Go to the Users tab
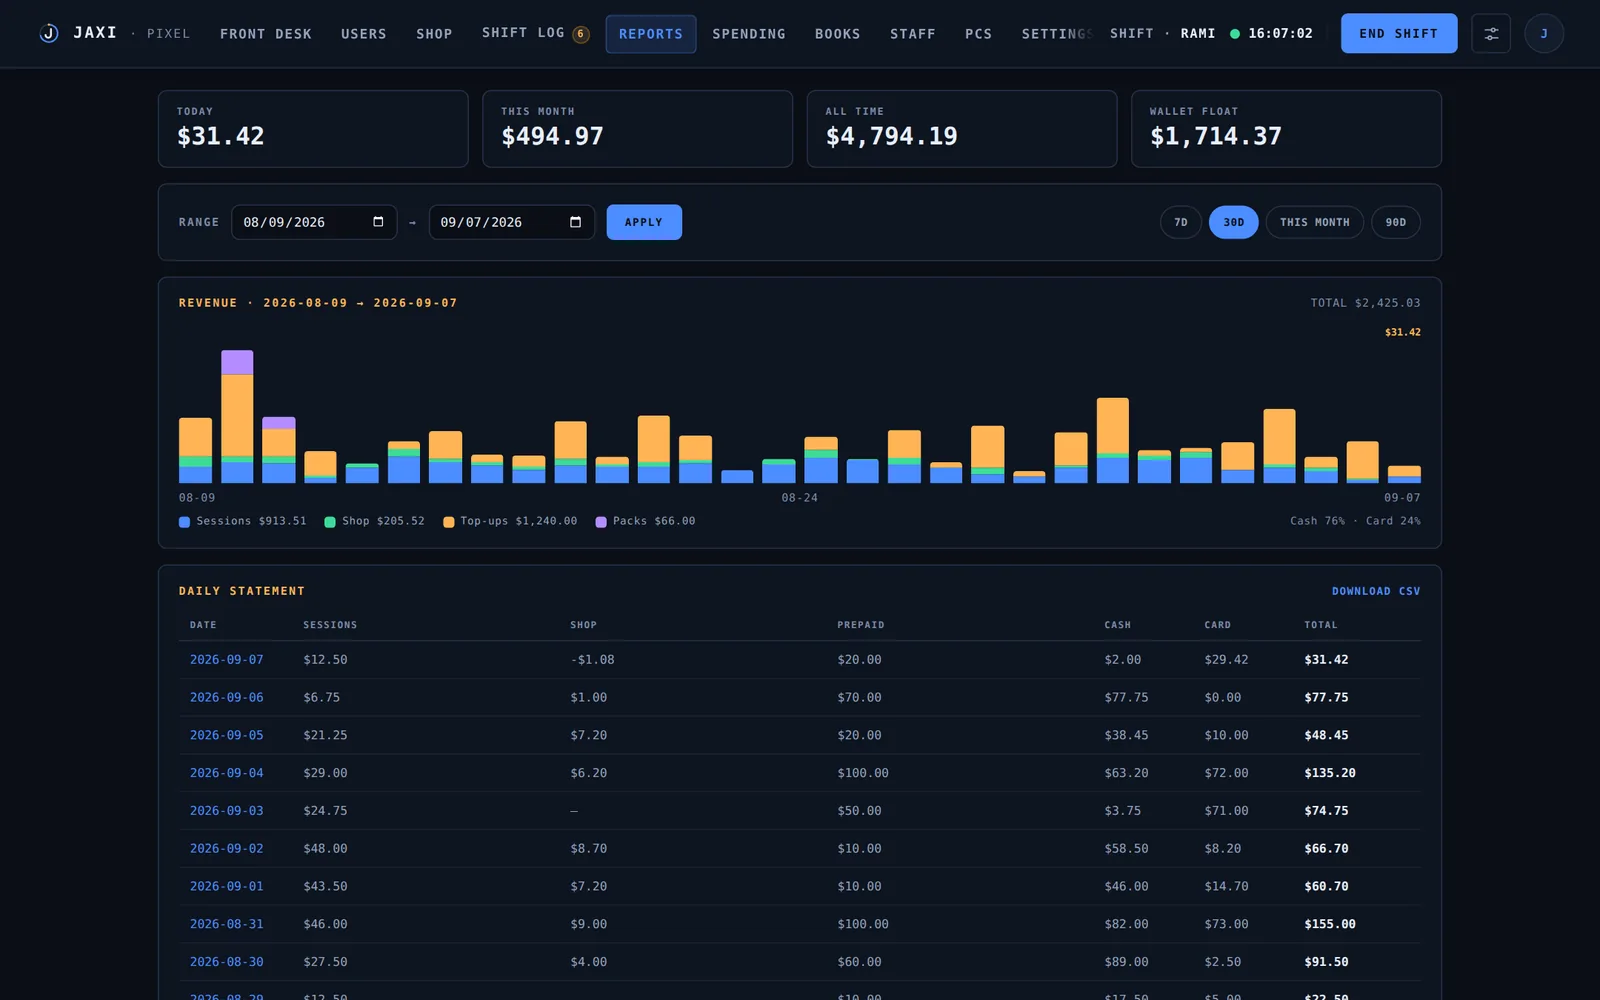 click(363, 34)
